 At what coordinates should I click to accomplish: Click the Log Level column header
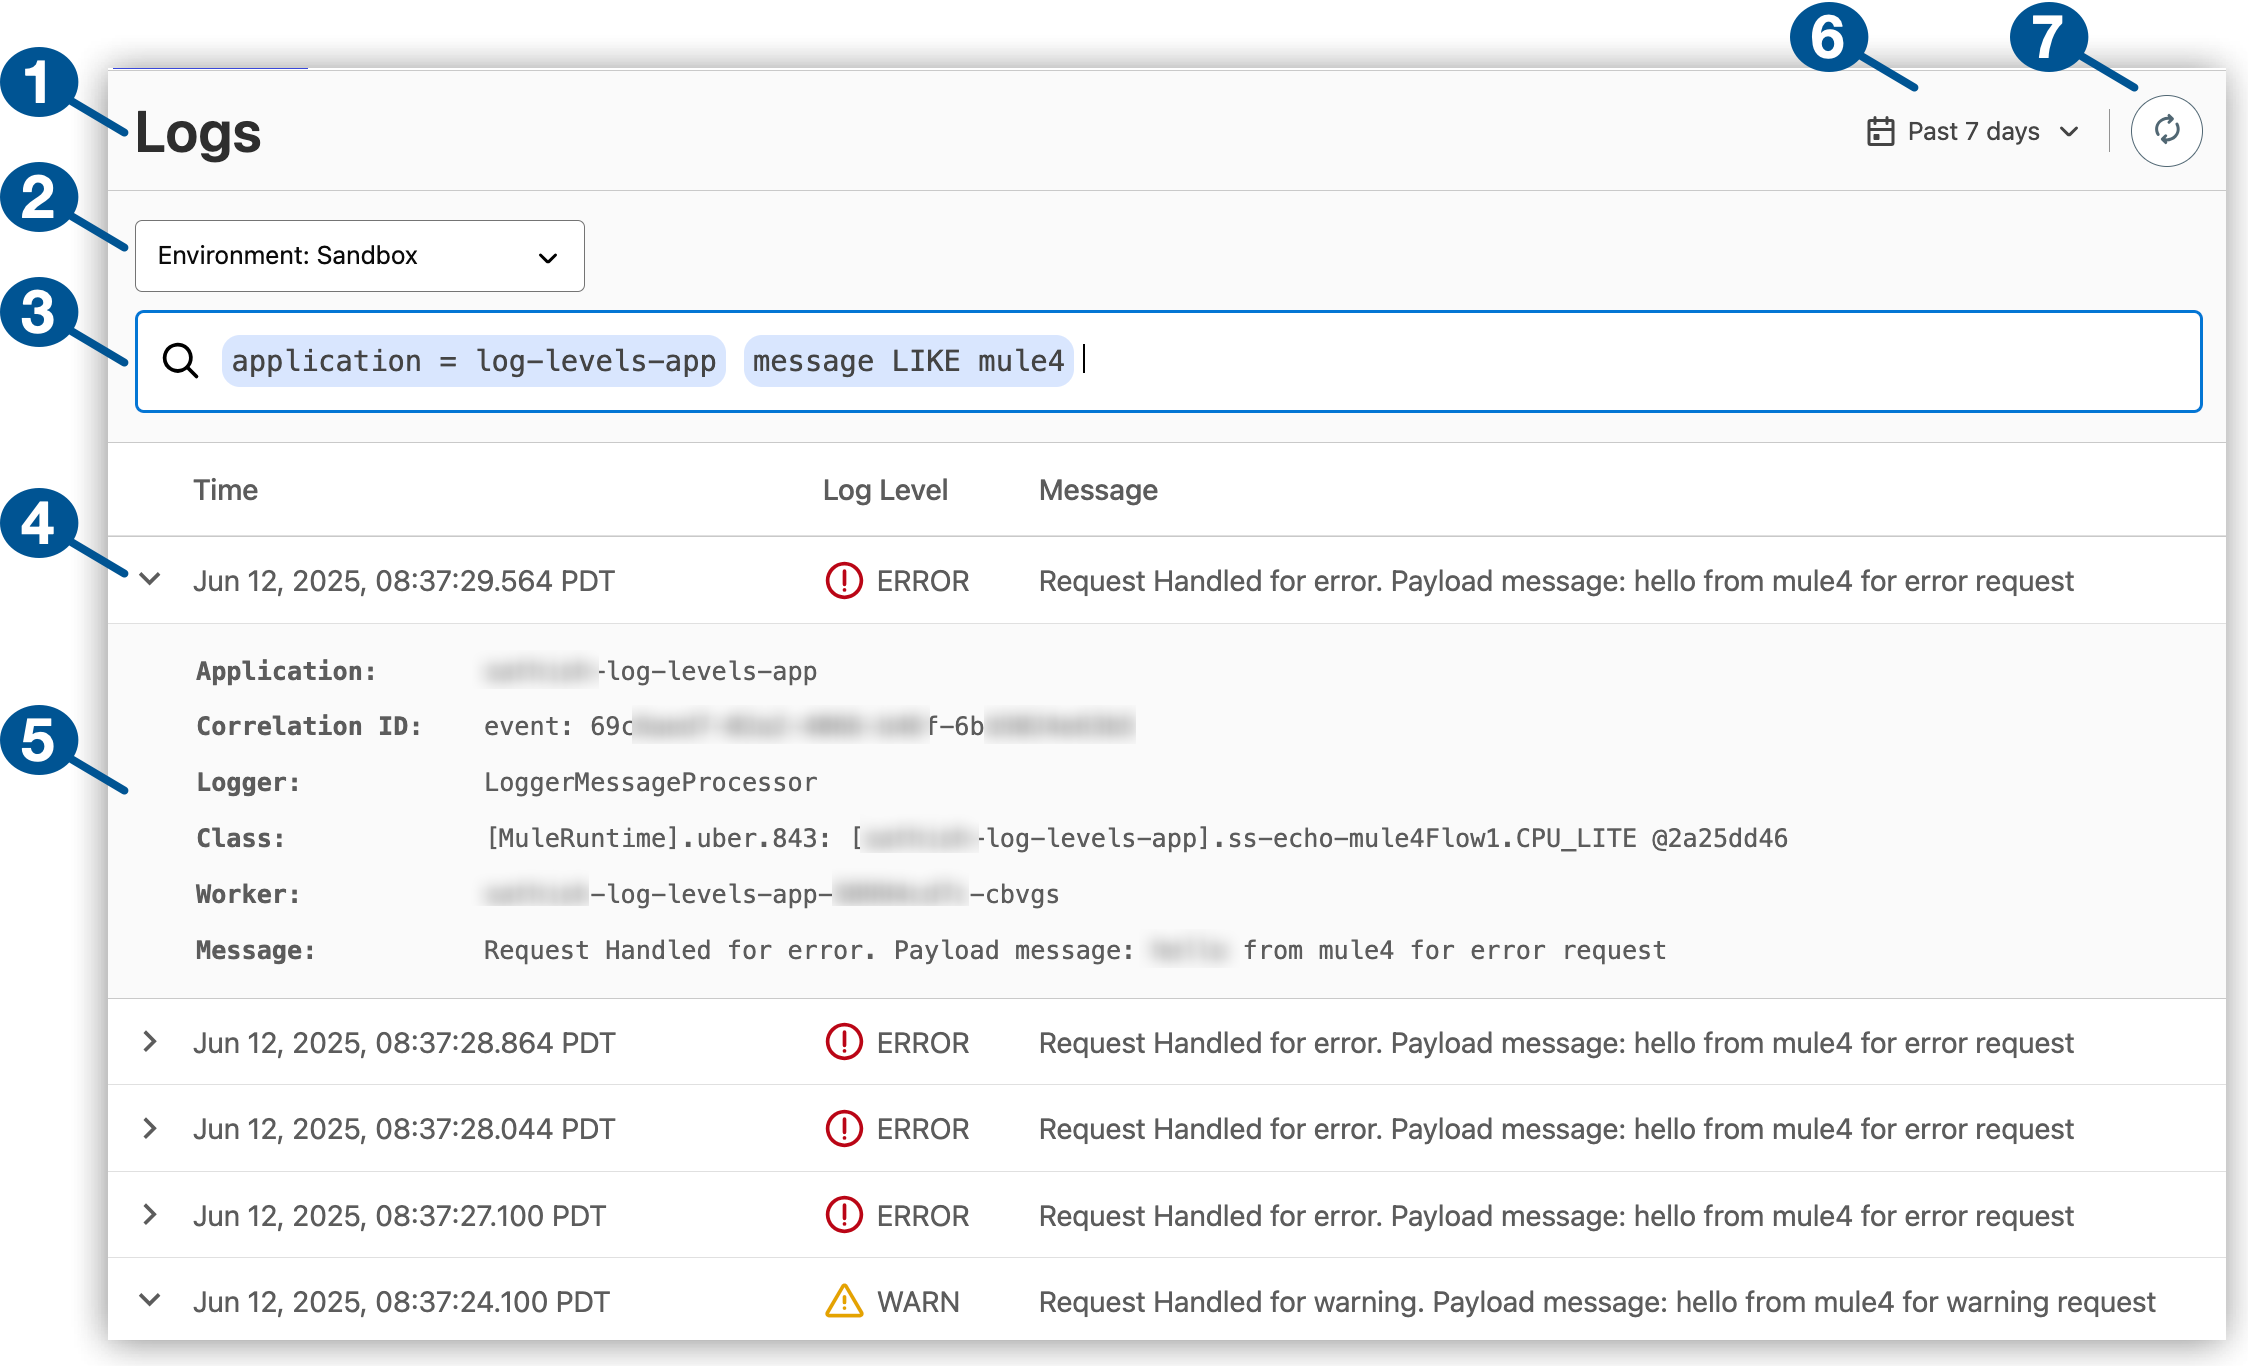[884, 489]
